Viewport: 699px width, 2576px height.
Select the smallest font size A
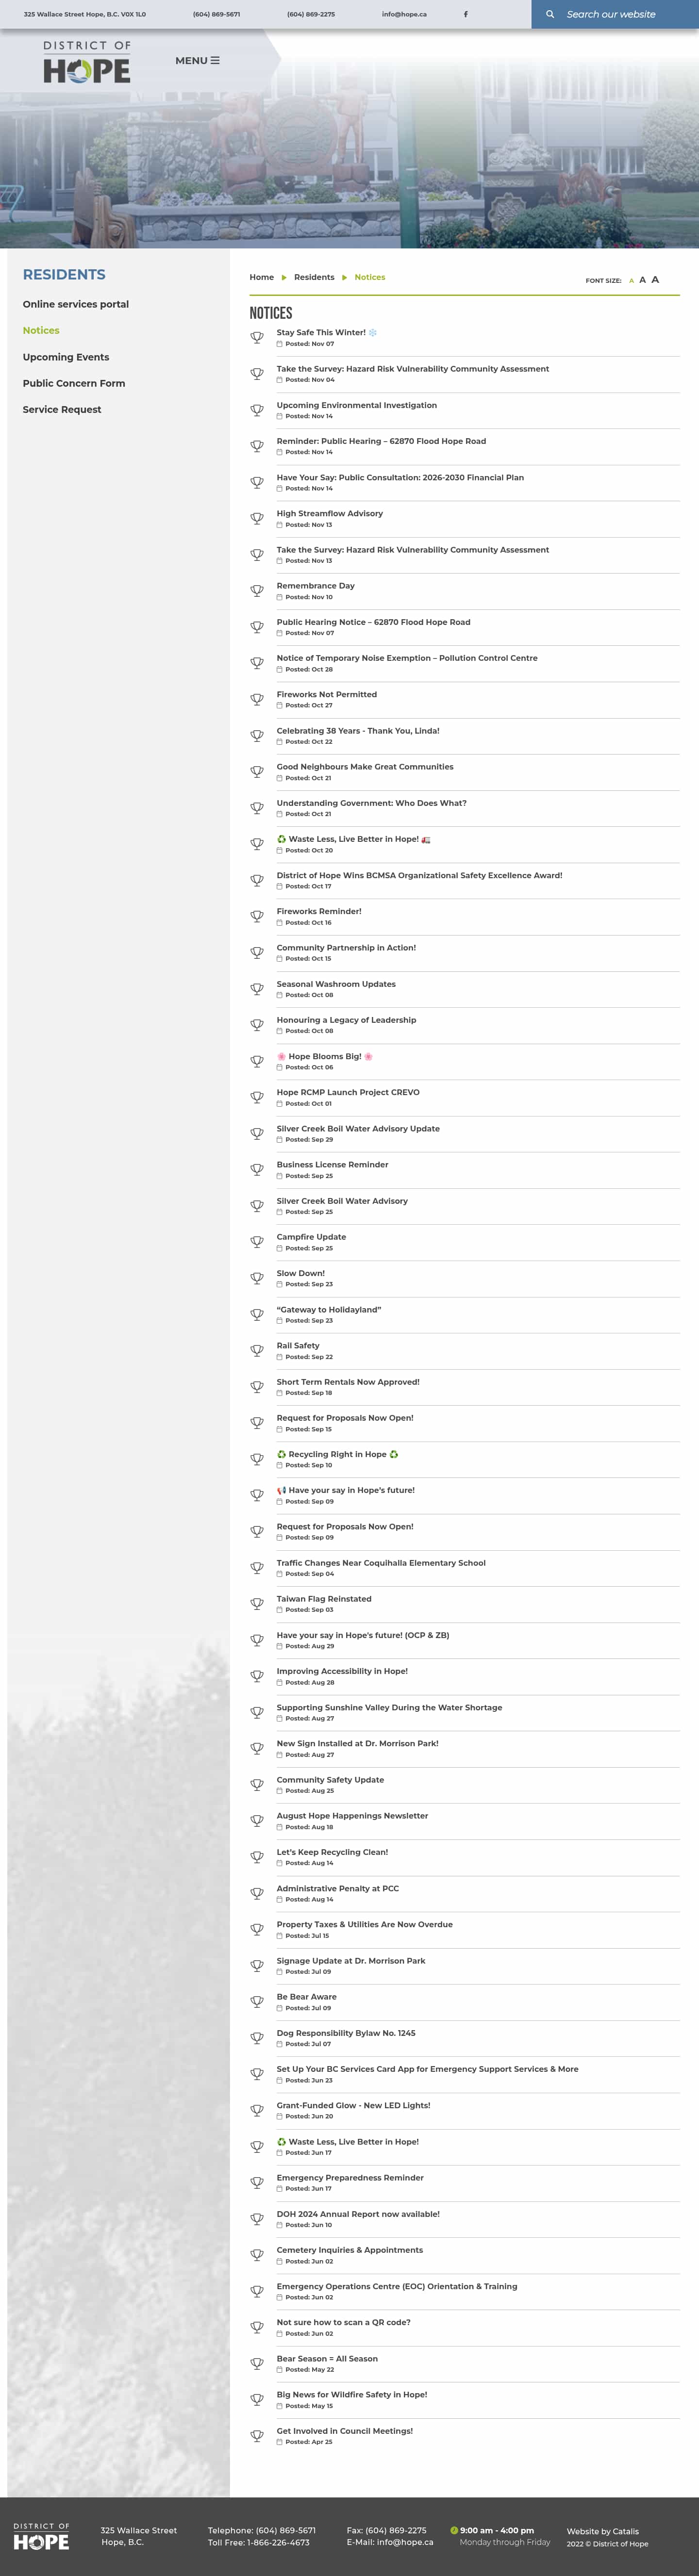pyautogui.click(x=631, y=281)
